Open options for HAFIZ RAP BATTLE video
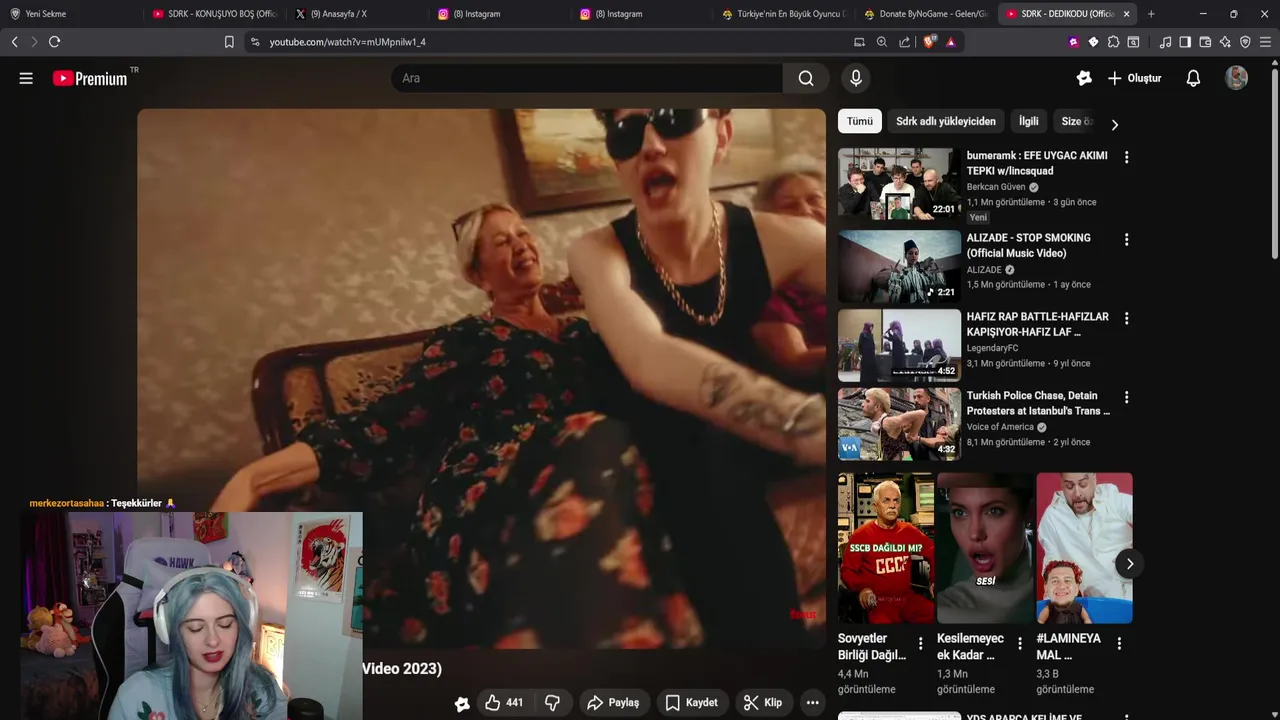1280x720 pixels. [1127, 318]
